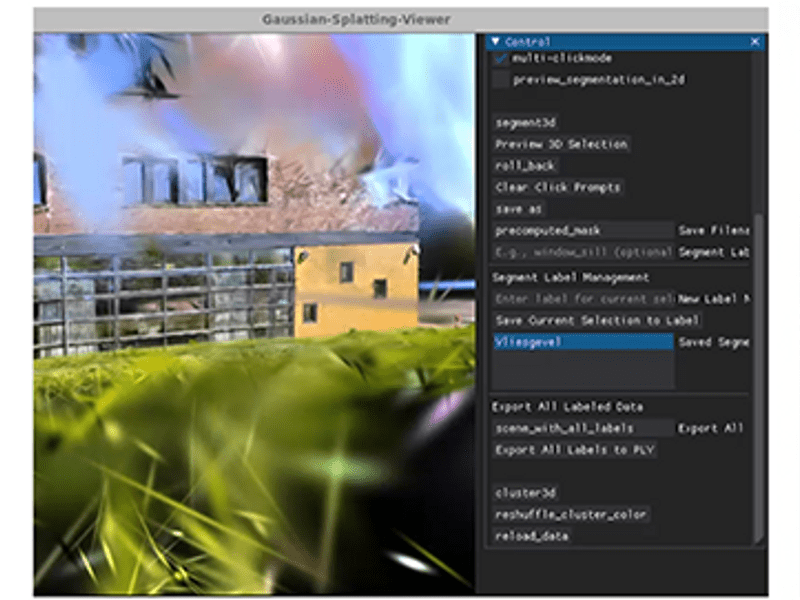Focus the precomputed_mask filename field

tap(583, 231)
